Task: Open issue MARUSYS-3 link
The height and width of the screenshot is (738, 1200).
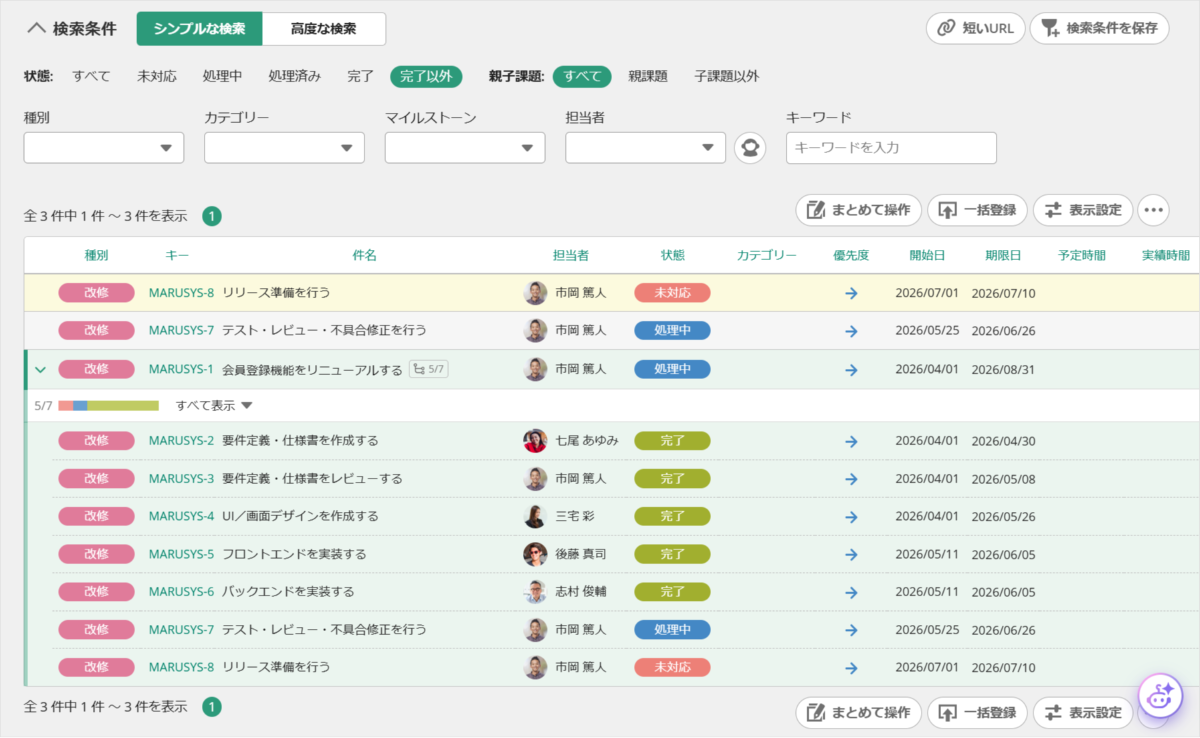Action: point(181,478)
